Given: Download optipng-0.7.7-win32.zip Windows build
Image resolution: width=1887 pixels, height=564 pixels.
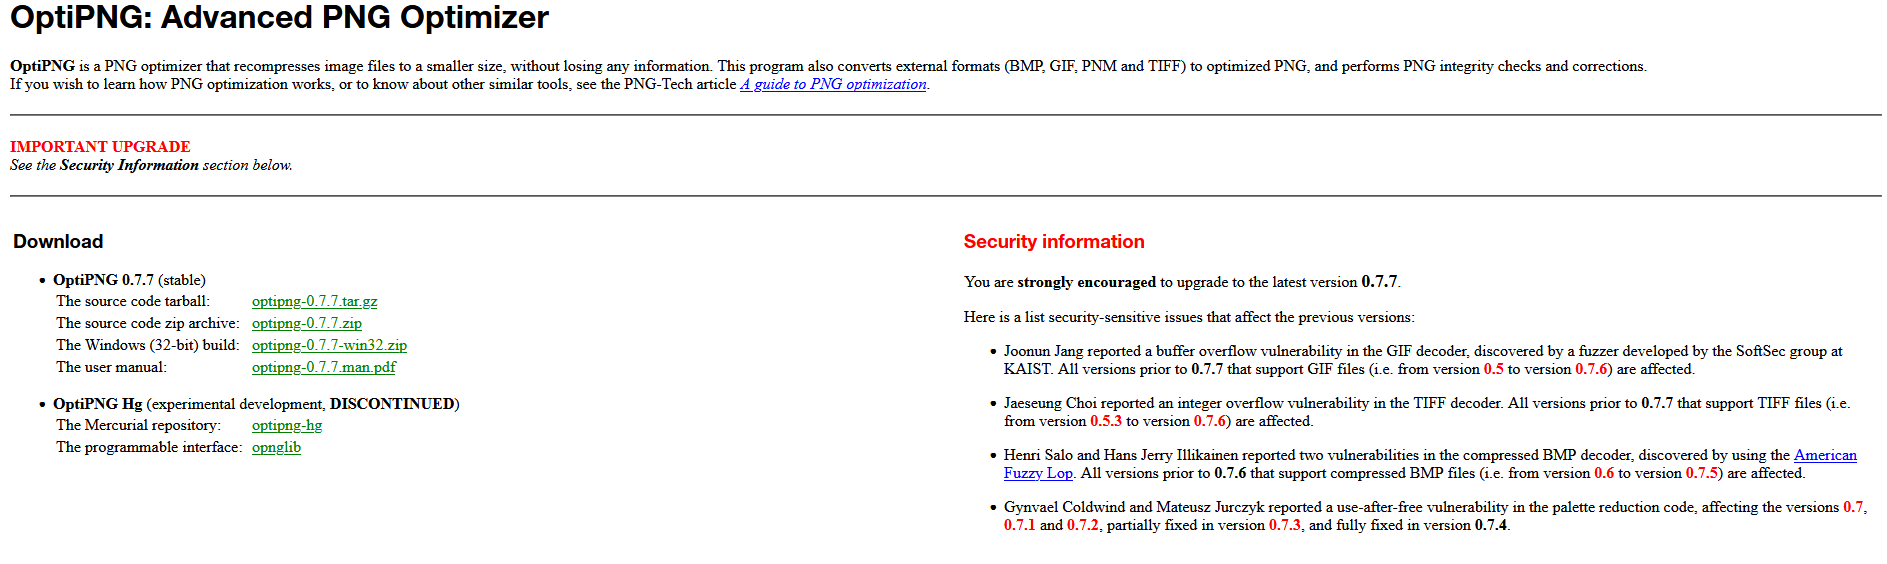Looking at the screenshot, I should (329, 345).
